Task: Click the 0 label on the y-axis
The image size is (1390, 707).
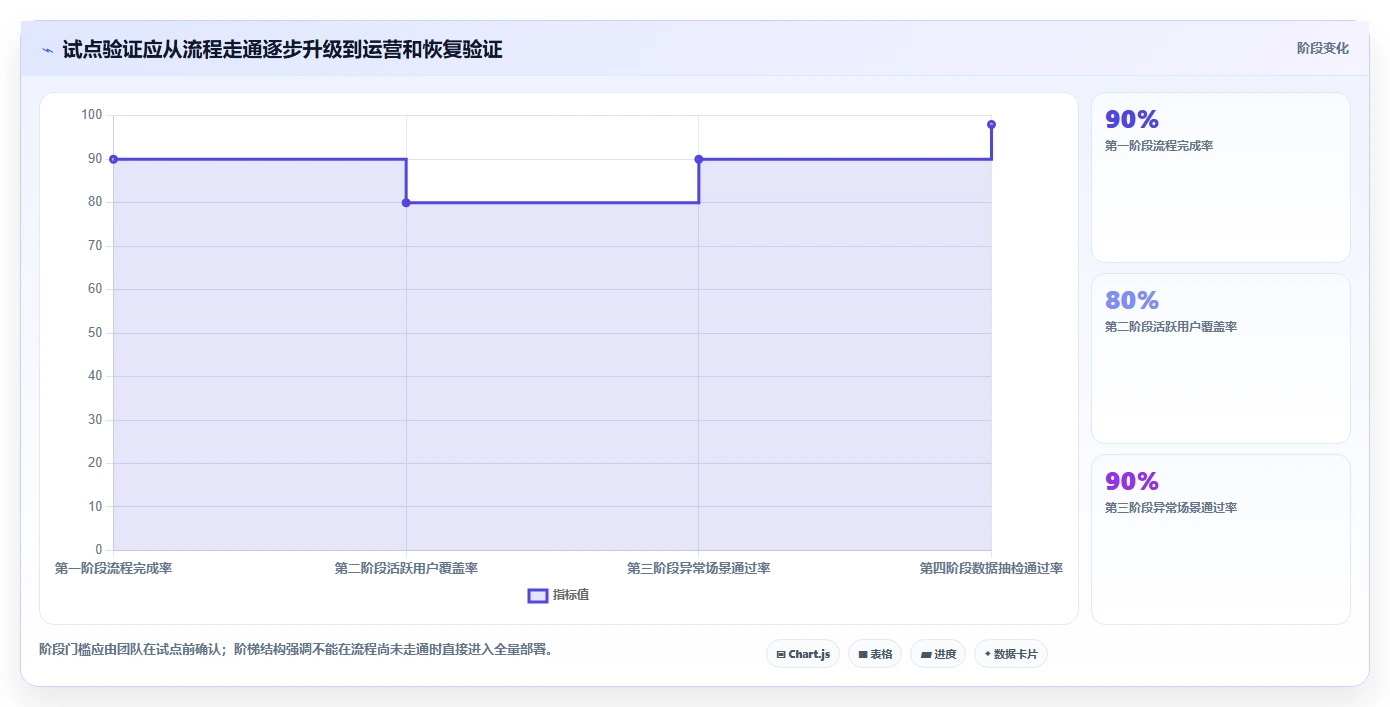Action: 99,550
